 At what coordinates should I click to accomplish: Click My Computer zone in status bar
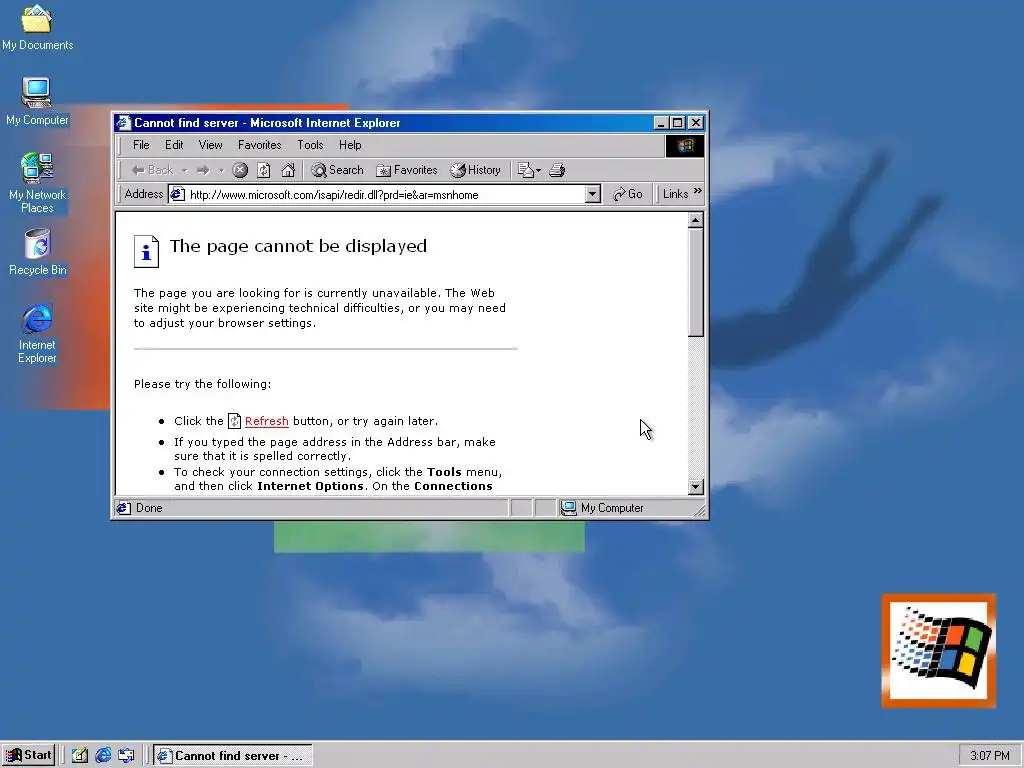point(603,508)
